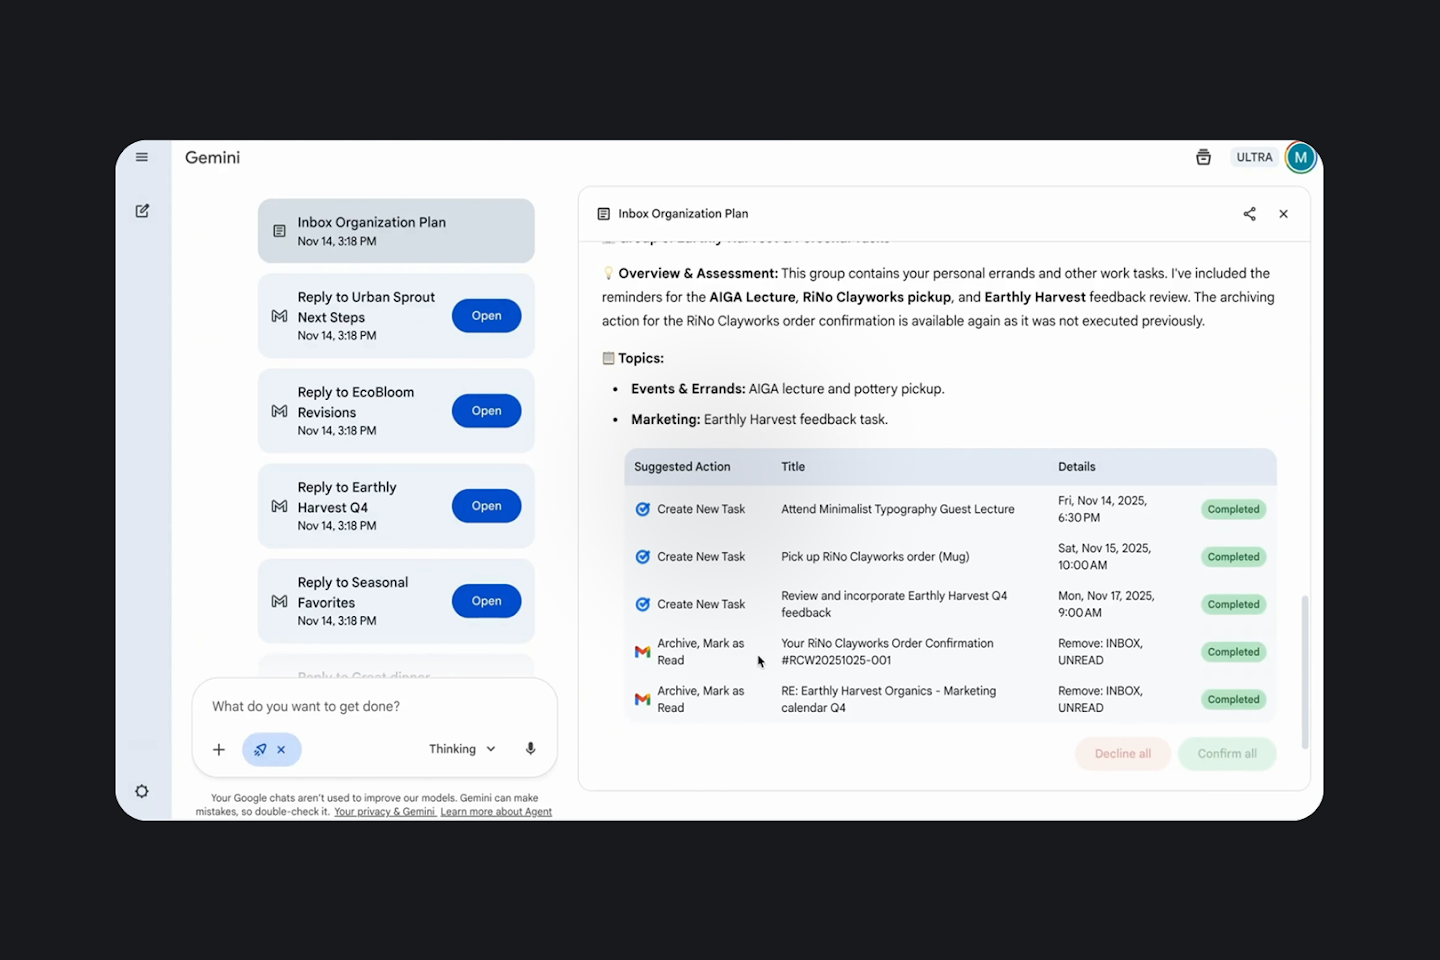The height and width of the screenshot is (960, 1440).
Task: Focus the 'What do you want to get done?' field
Action: pos(374,707)
